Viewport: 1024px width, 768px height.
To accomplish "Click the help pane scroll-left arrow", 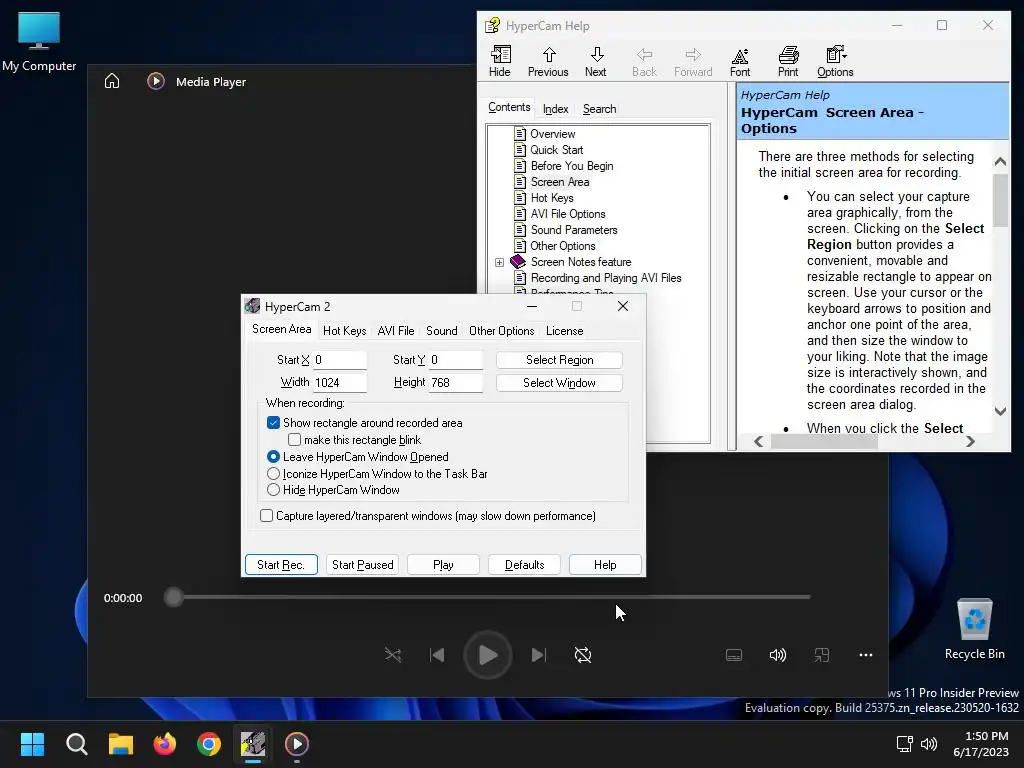I will (758, 441).
